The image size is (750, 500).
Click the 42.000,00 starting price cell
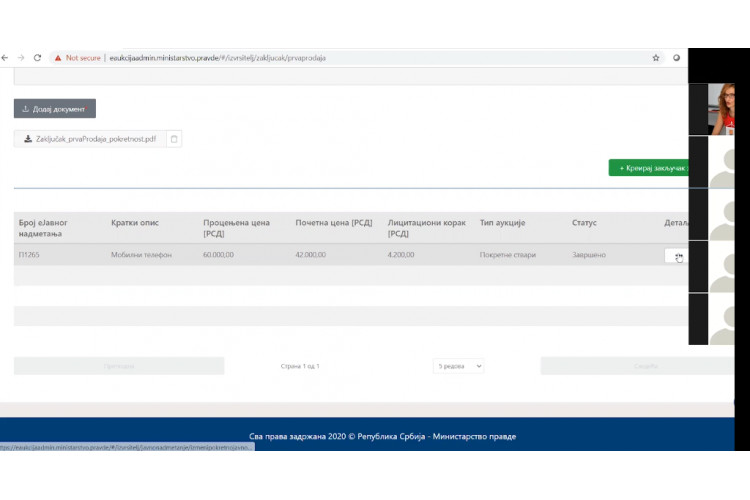pos(310,255)
